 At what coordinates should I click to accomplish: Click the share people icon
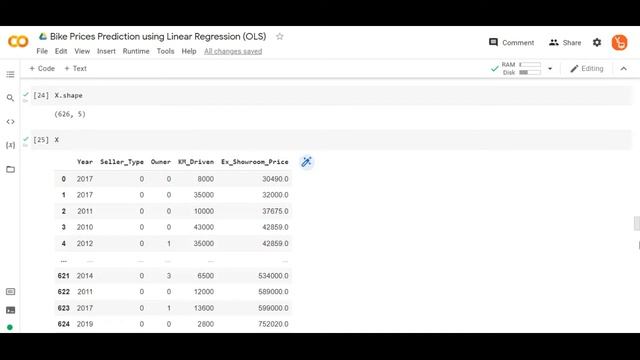(x=553, y=42)
